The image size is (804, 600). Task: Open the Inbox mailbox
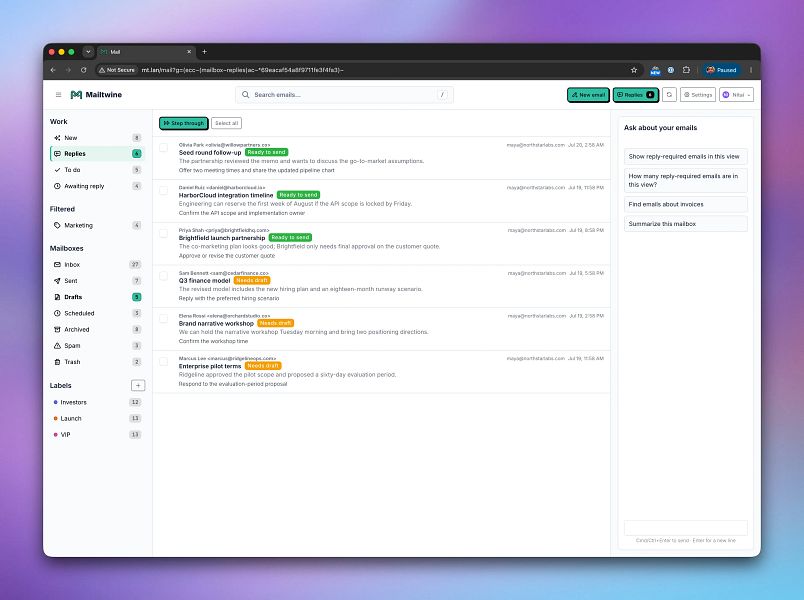(97, 265)
